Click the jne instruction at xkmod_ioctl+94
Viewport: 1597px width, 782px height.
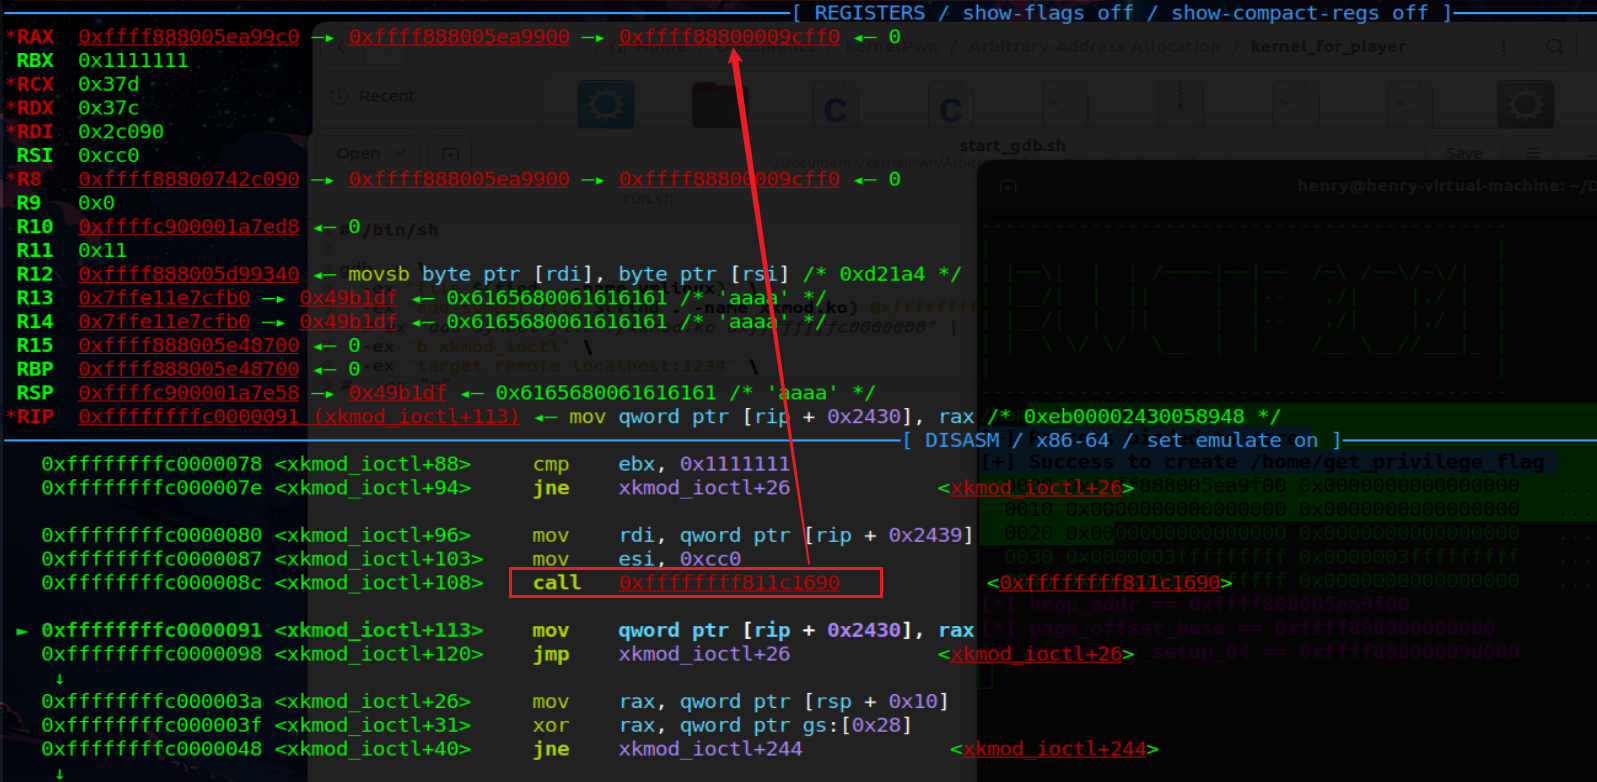coord(661,488)
